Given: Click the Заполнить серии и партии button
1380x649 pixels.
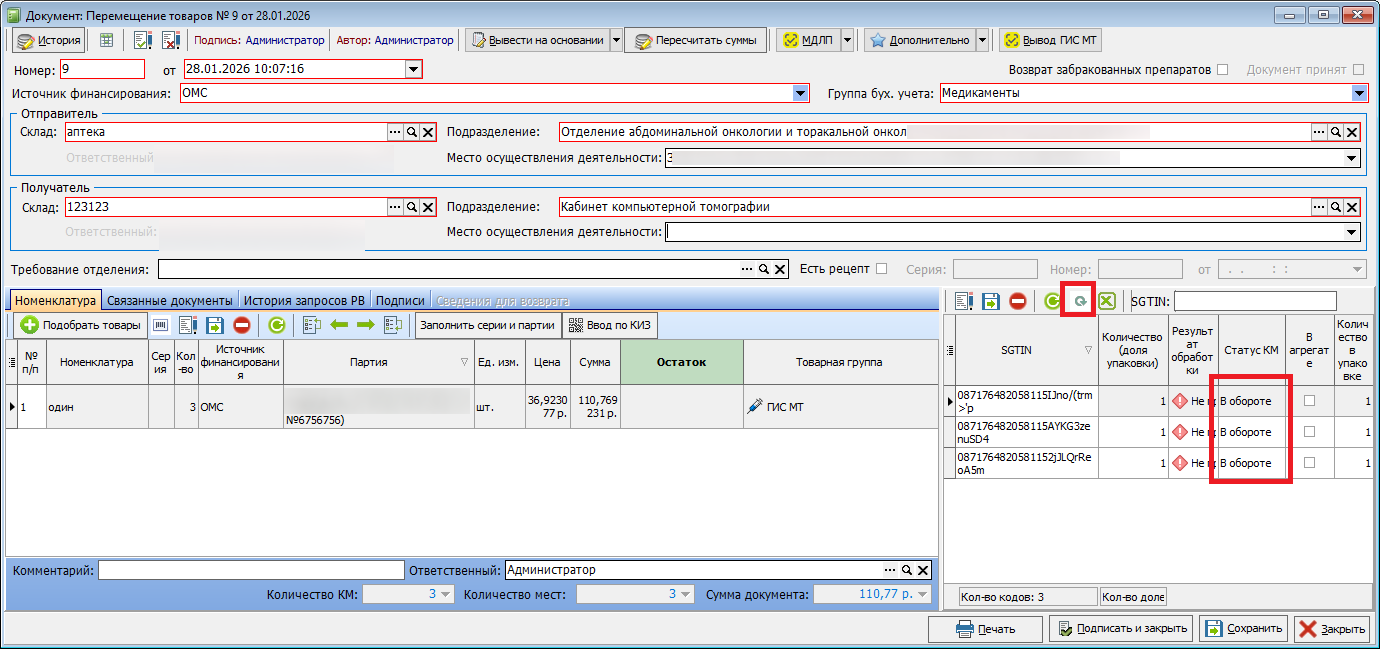Looking at the screenshot, I should [487, 325].
